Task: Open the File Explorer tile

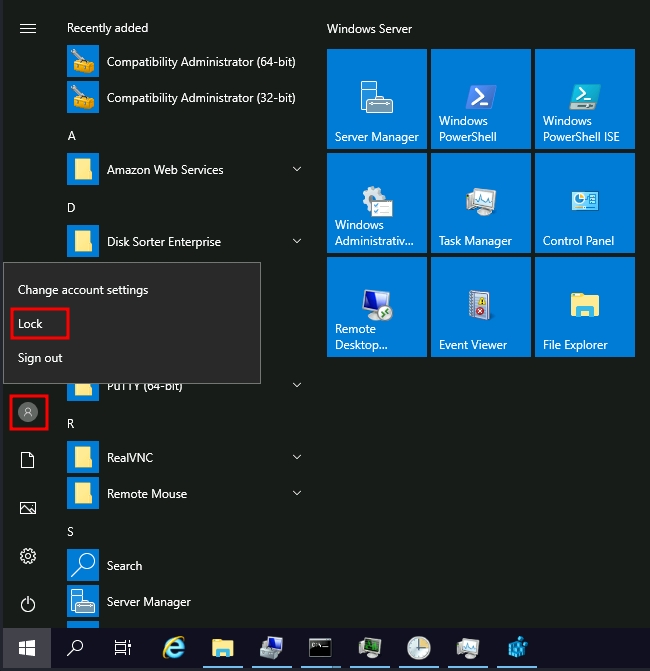Action: pos(584,307)
